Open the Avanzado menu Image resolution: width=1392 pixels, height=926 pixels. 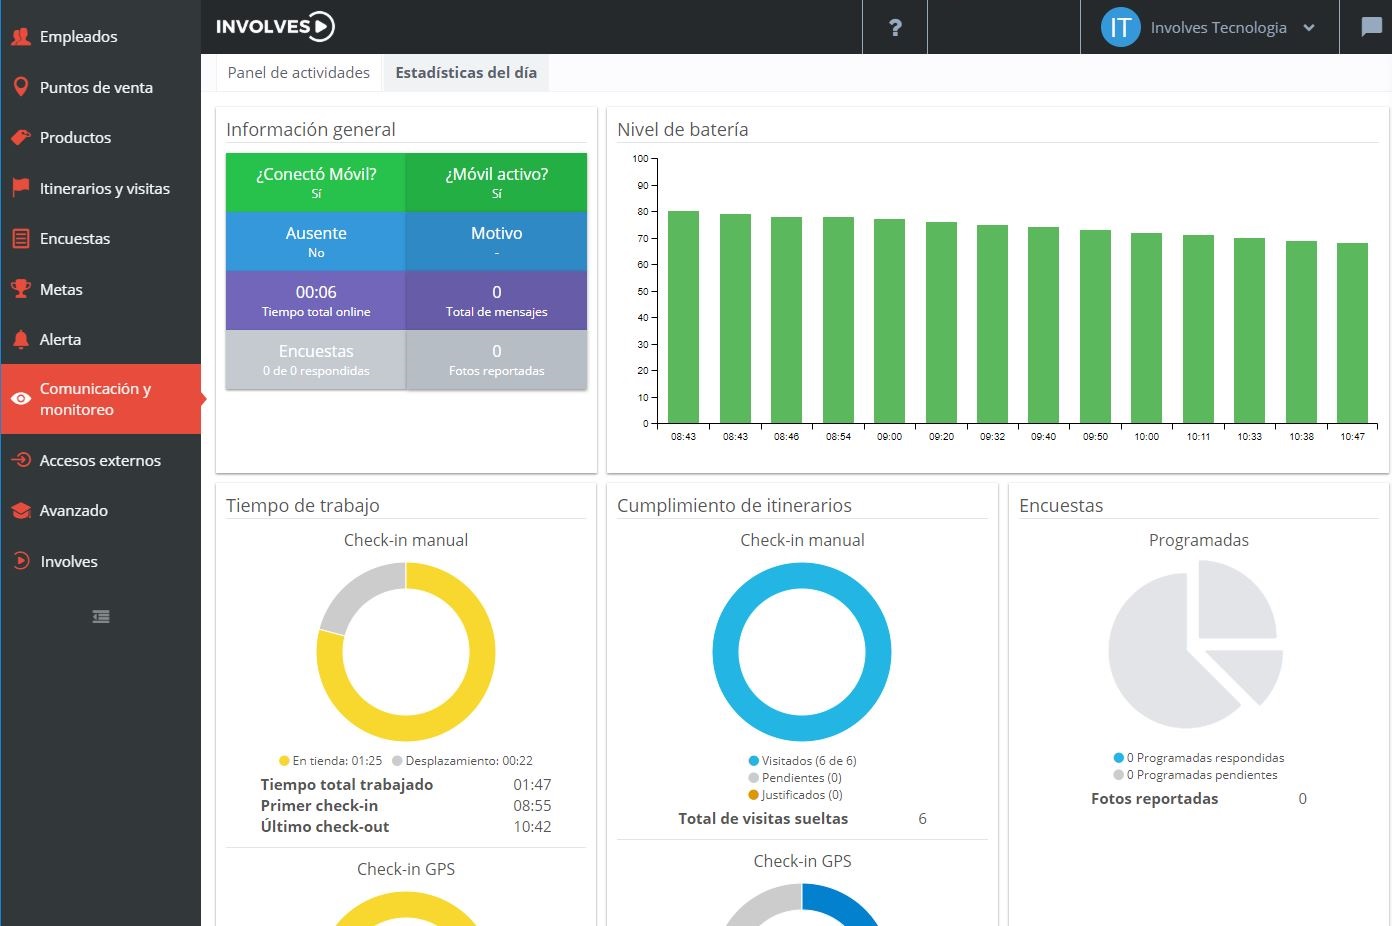[100, 511]
